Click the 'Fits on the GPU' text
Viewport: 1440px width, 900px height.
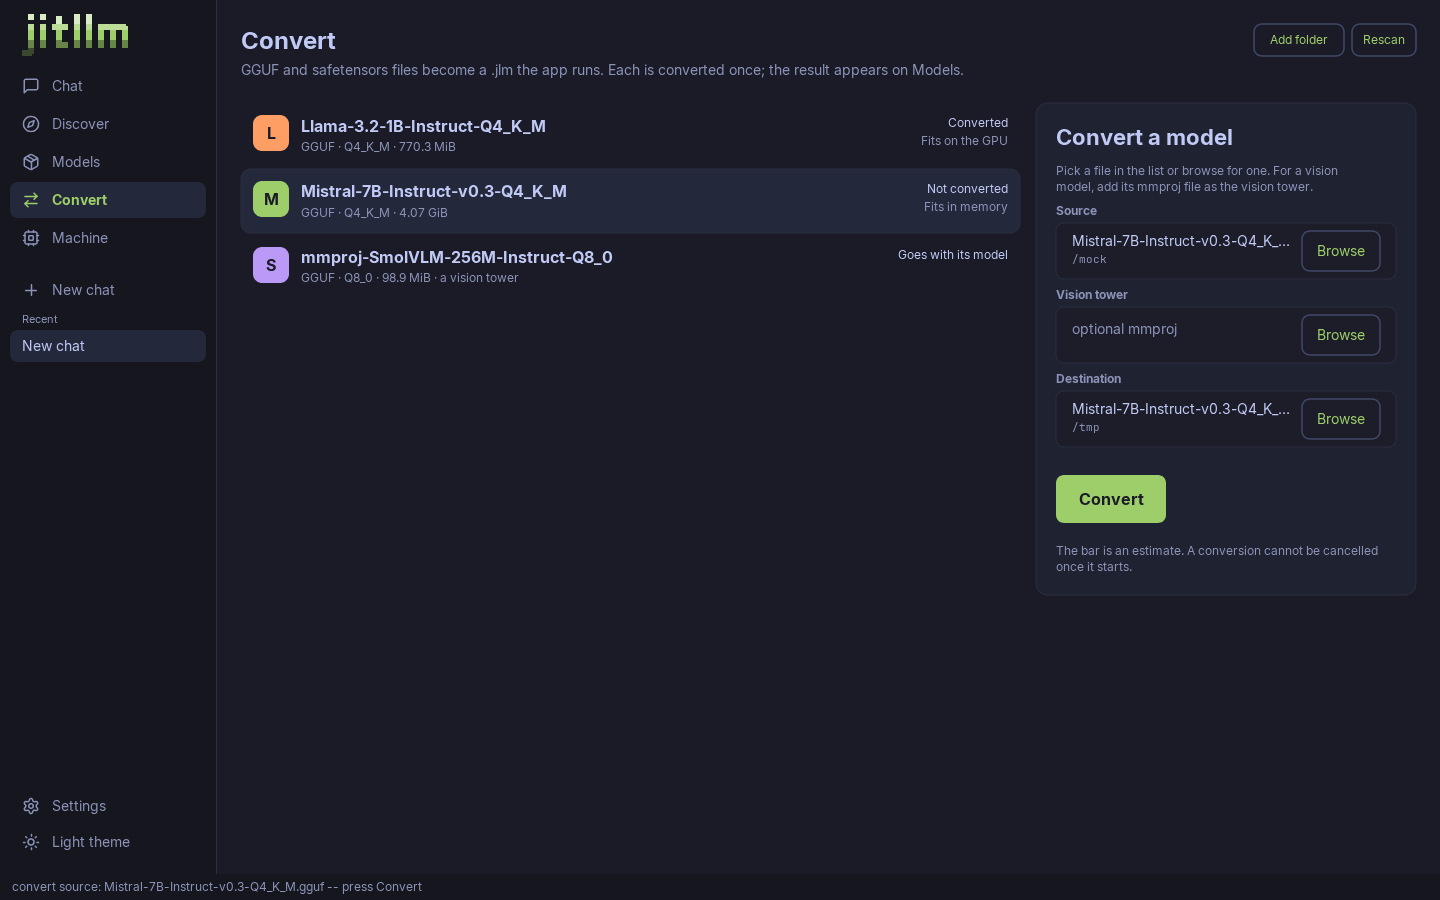pos(964,141)
